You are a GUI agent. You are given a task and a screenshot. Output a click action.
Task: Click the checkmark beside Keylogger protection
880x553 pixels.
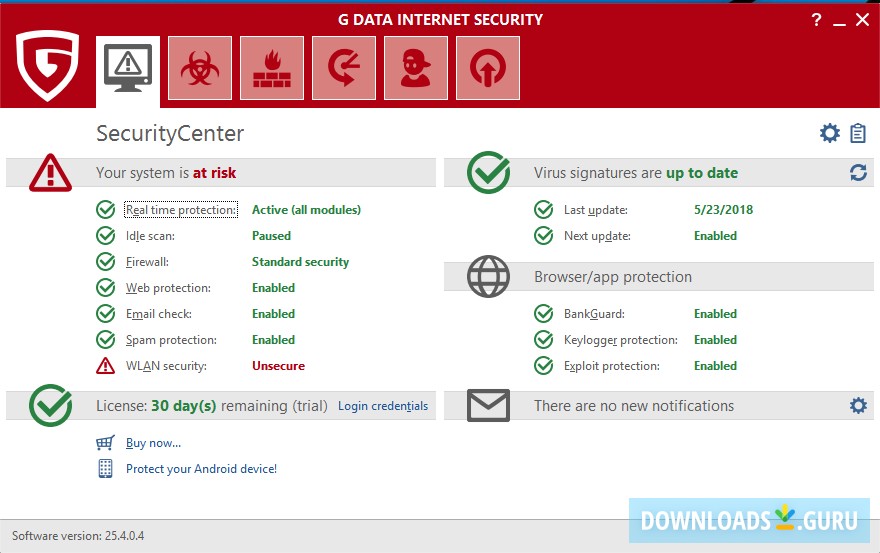click(543, 340)
